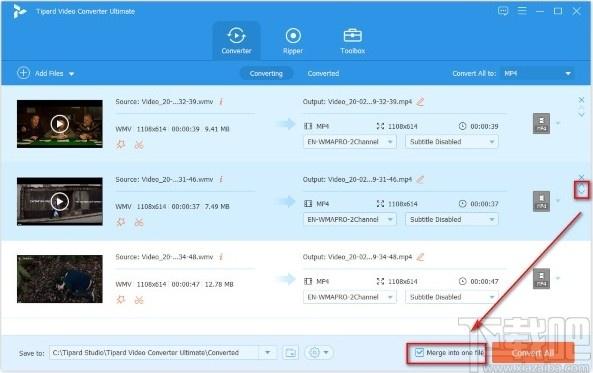Open the hamburger menu in title bar
This screenshot has height=373, width=593.
[522, 11]
